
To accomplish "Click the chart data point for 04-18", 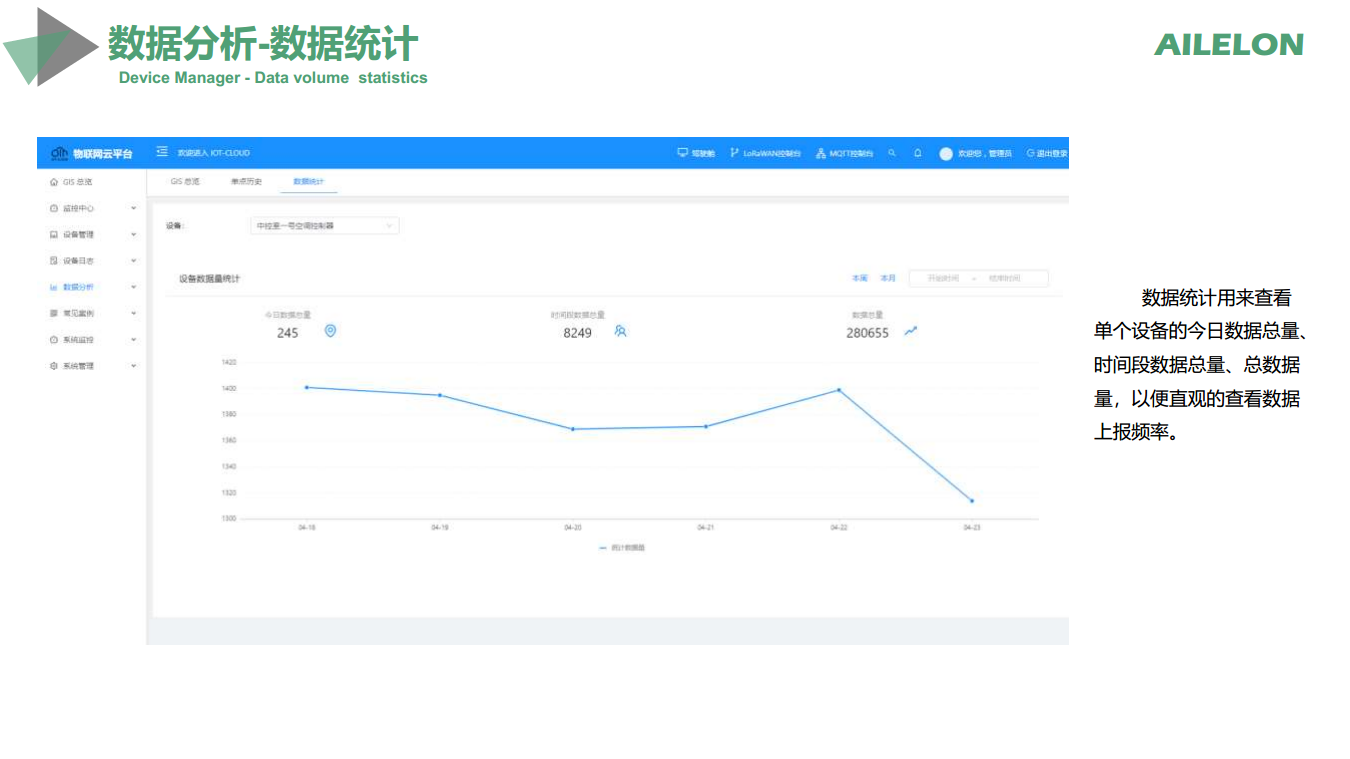I will pyautogui.click(x=306, y=387).
